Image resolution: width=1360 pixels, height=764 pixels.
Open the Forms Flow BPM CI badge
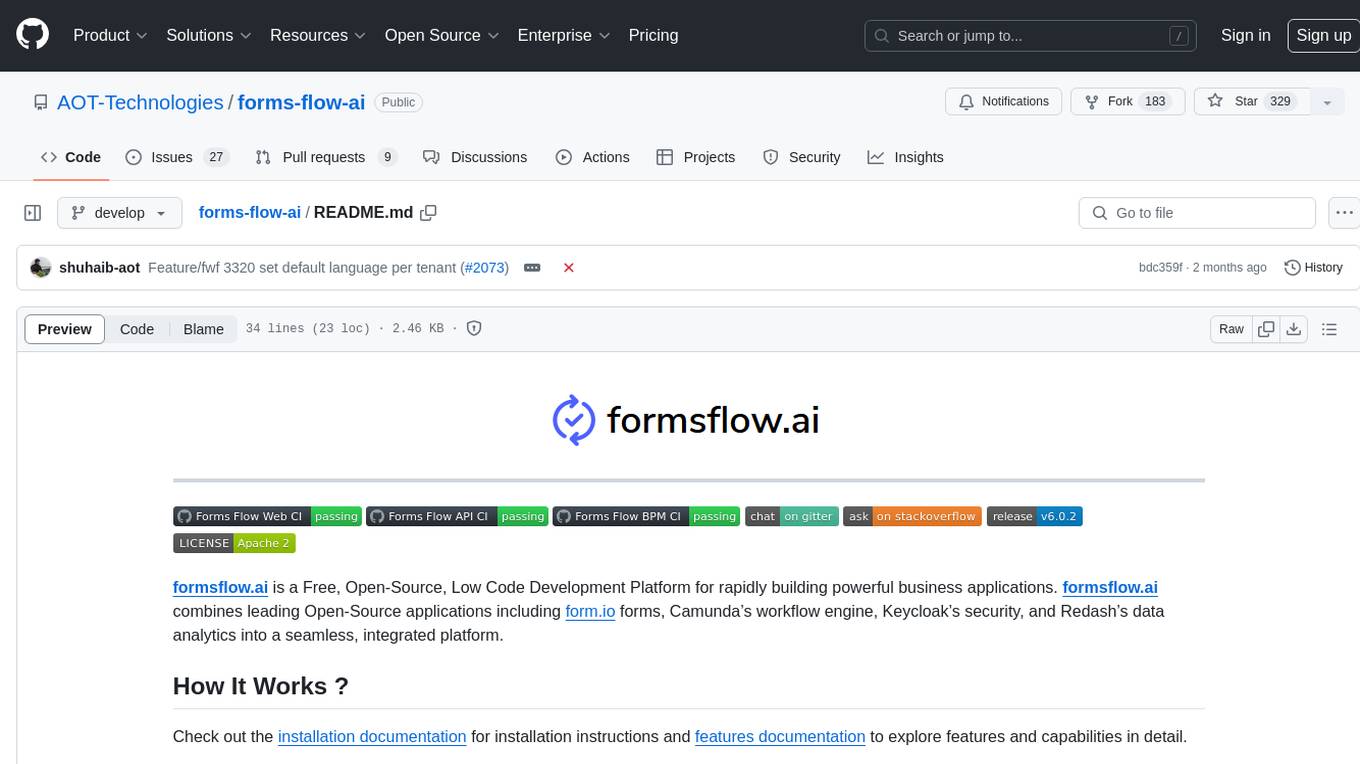tap(646, 516)
